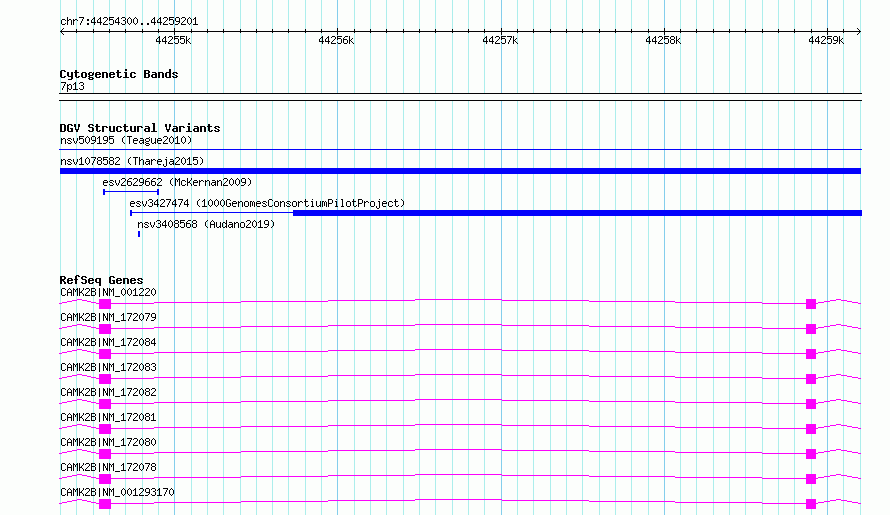Click the thick blue esv3427474 variant bar
Viewport: 890px width, 515px height.
577,213
